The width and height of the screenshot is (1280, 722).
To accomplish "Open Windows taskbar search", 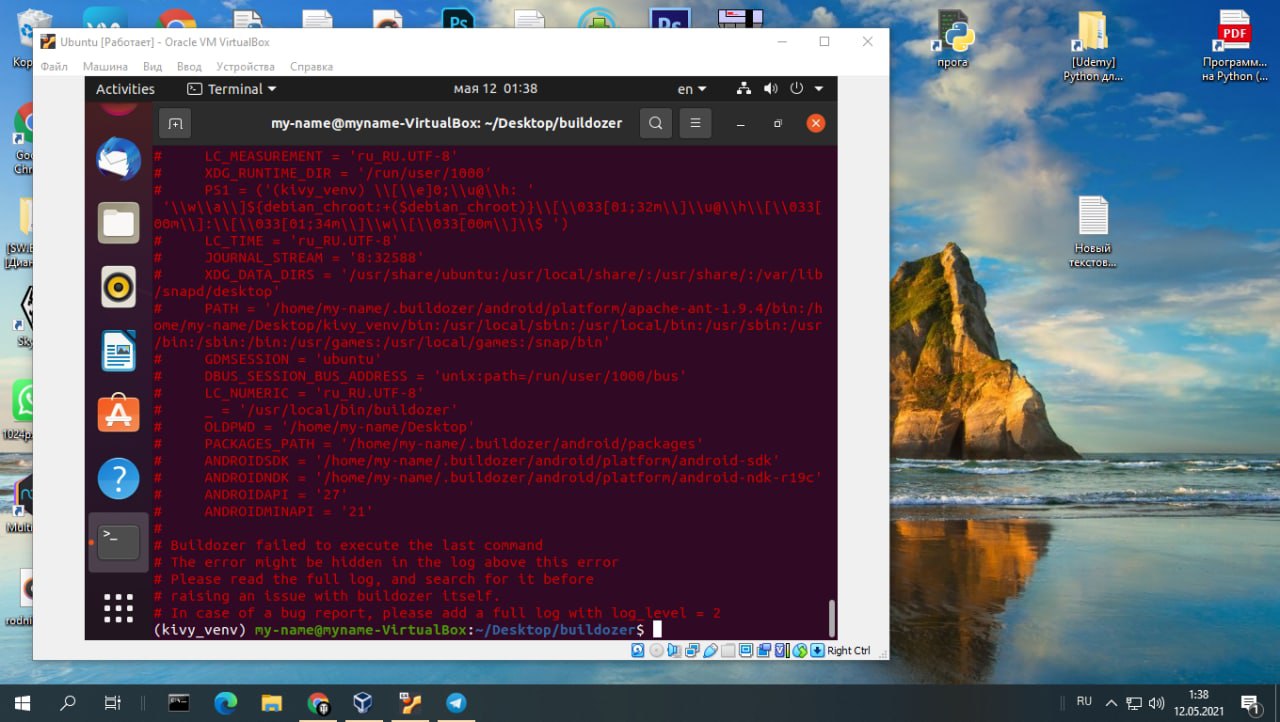I will (x=68, y=703).
